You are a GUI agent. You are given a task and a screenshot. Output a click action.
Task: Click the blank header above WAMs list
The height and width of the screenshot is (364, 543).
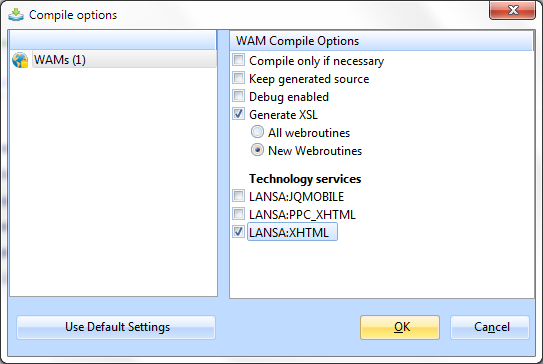[113, 40]
